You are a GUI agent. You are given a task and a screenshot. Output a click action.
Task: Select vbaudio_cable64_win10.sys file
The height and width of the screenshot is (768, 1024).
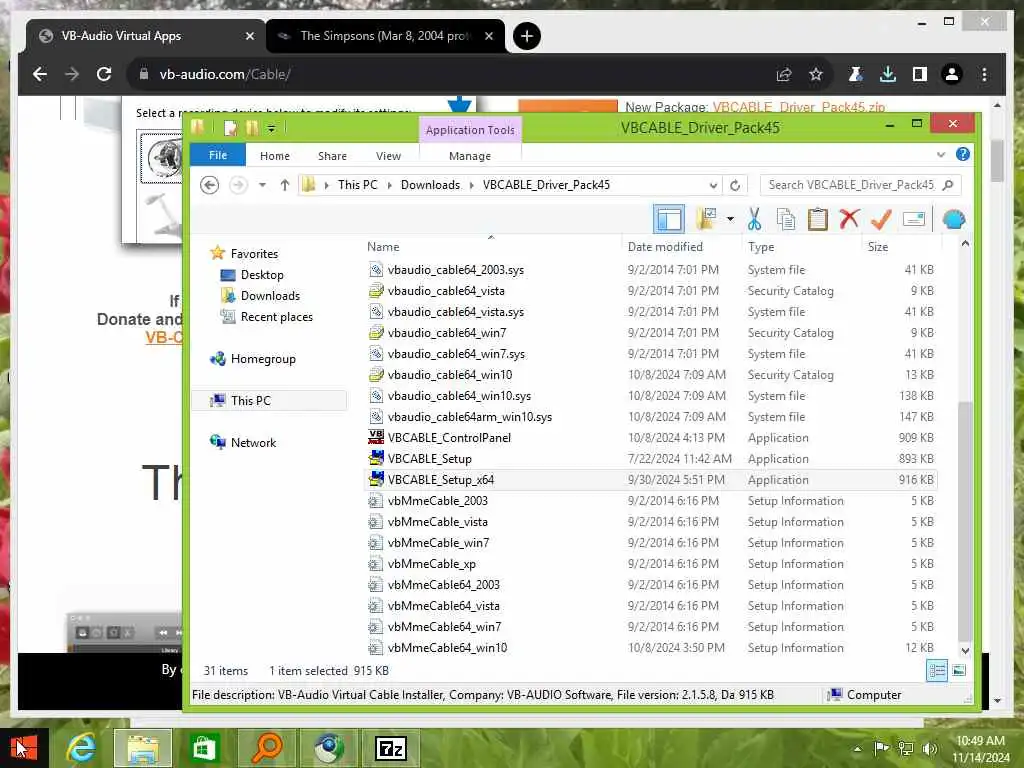point(459,396)
